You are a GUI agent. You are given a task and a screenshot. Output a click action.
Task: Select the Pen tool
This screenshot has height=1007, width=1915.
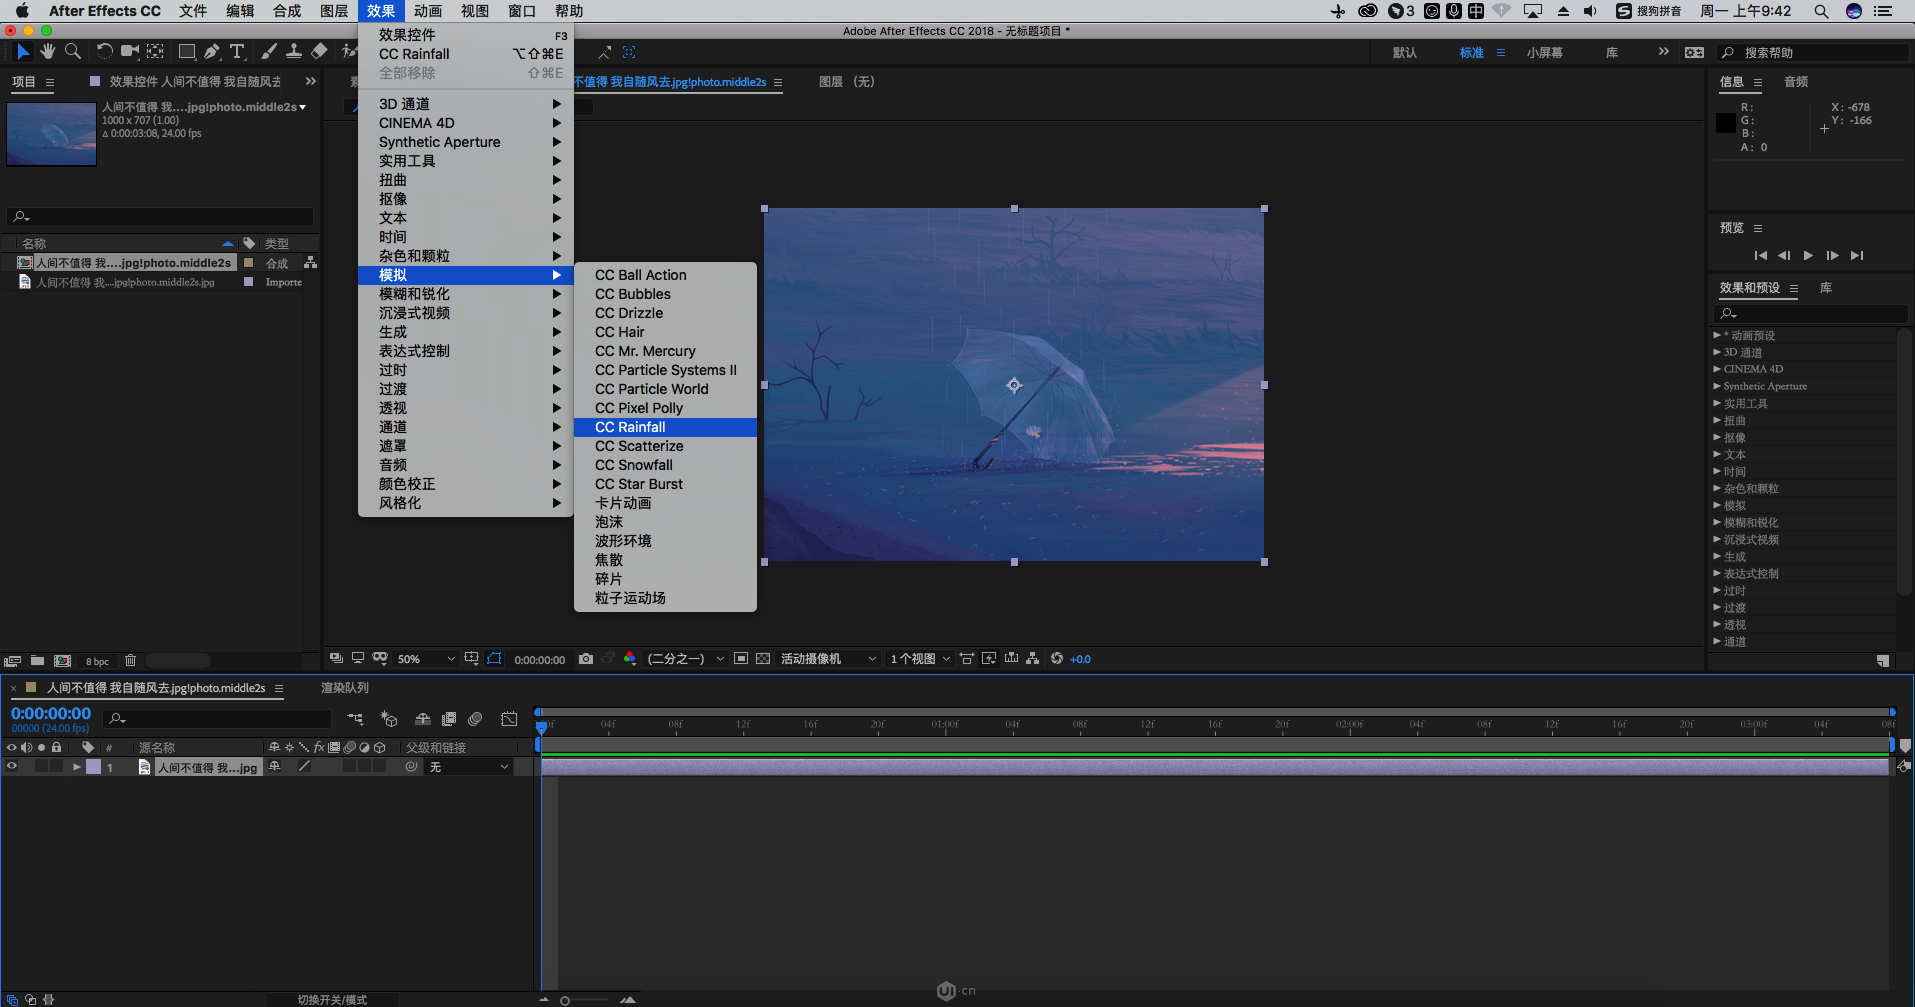212,51
